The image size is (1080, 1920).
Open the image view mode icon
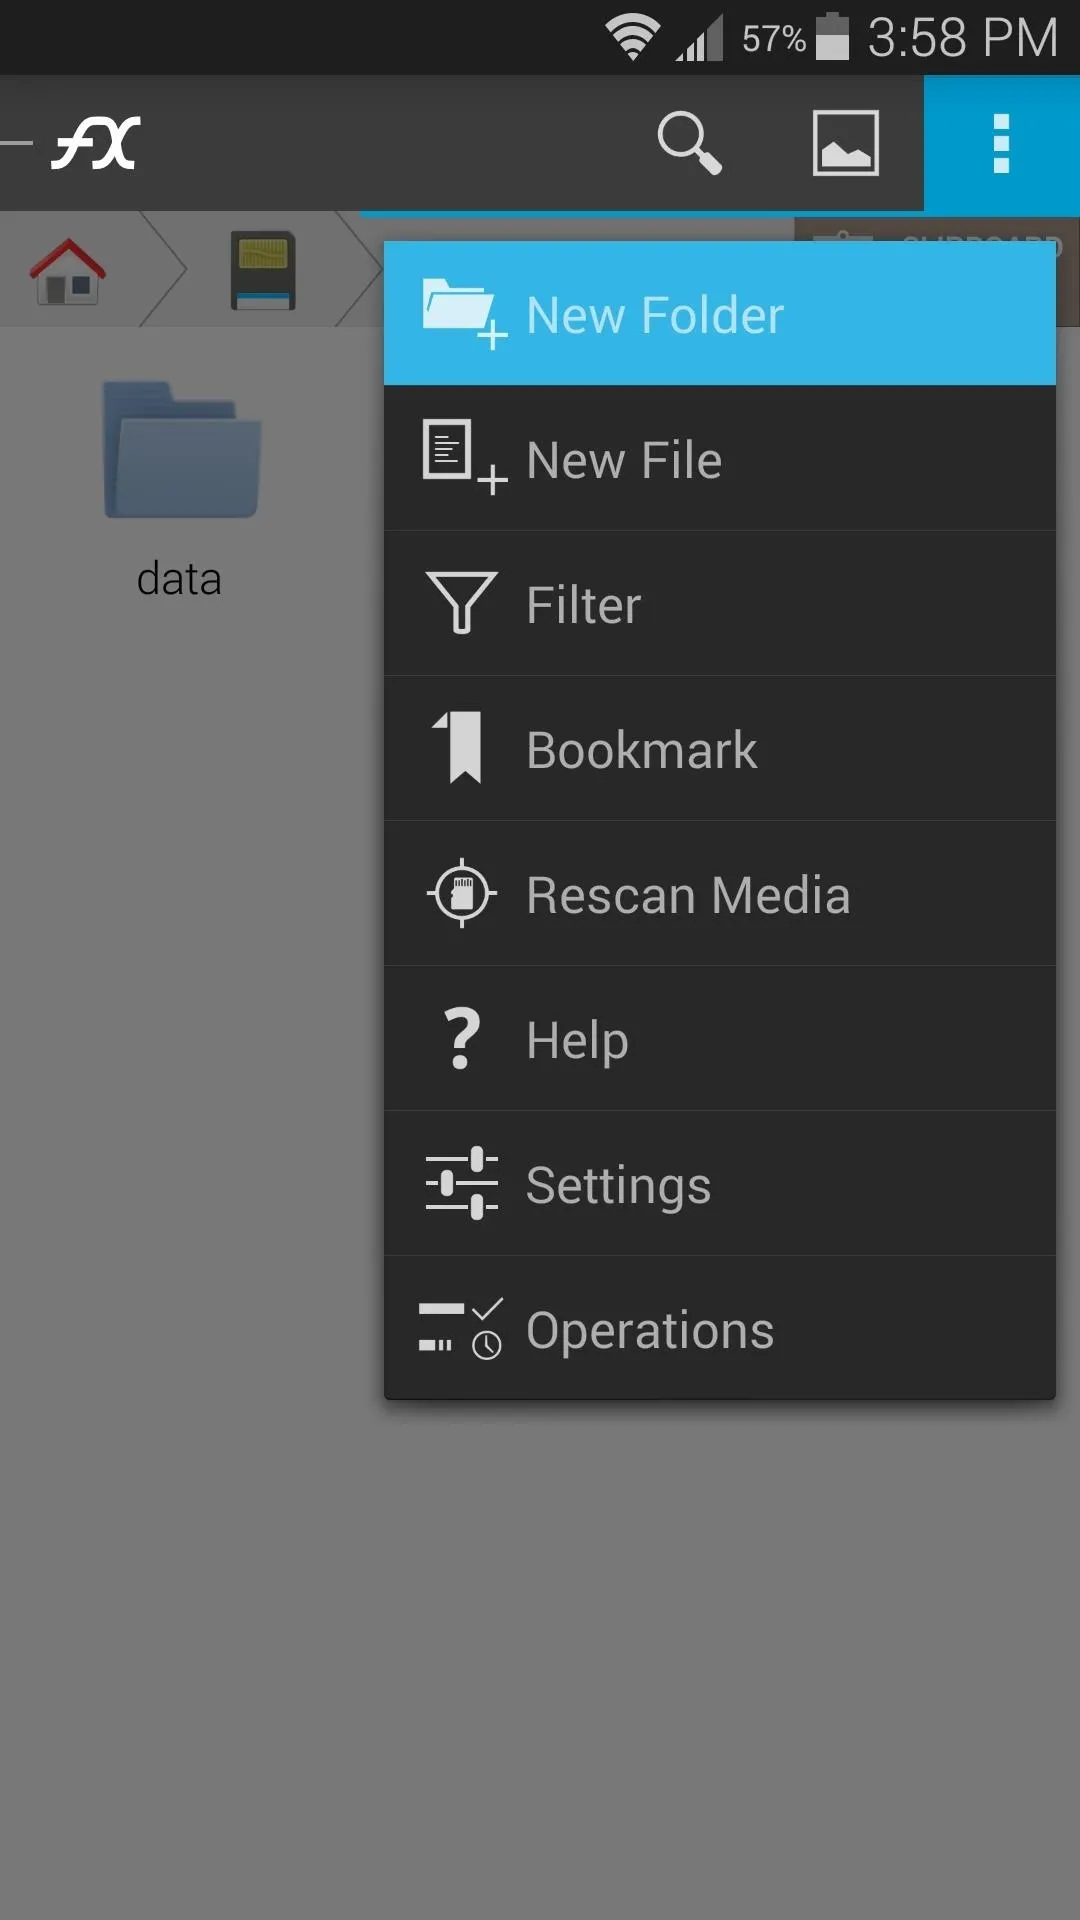coord(846,143)
